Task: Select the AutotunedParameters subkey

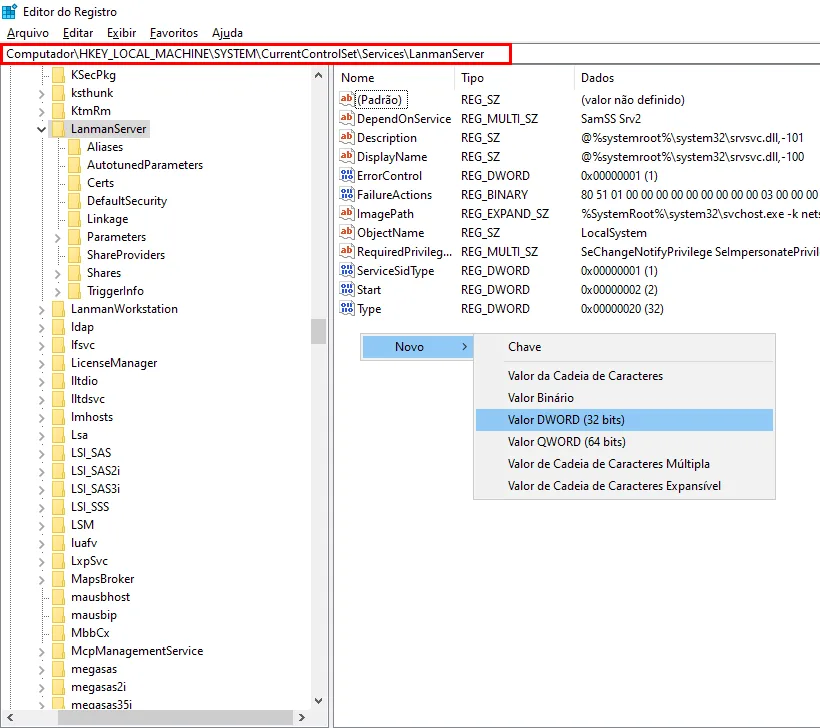Action: click(x=145, y=165)
